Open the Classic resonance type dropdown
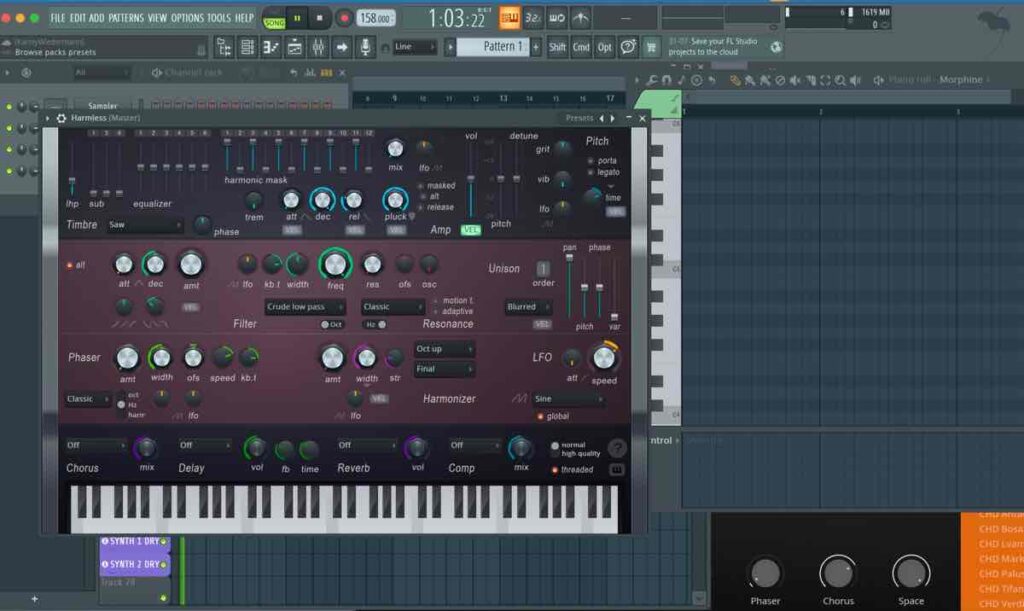 392,307
